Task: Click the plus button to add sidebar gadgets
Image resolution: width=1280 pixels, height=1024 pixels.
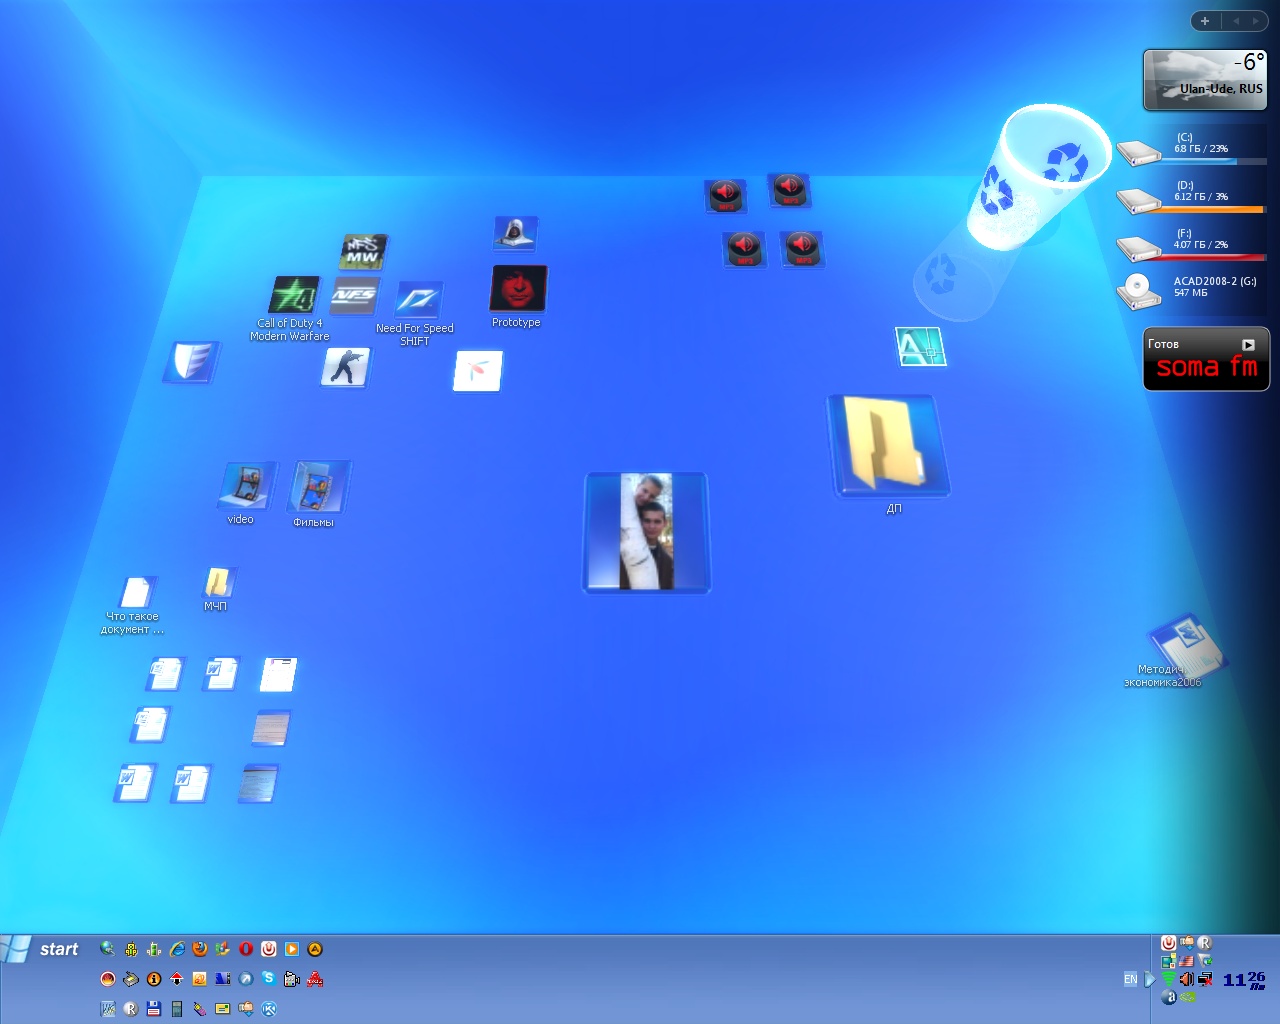Action: click(1205, 21)
